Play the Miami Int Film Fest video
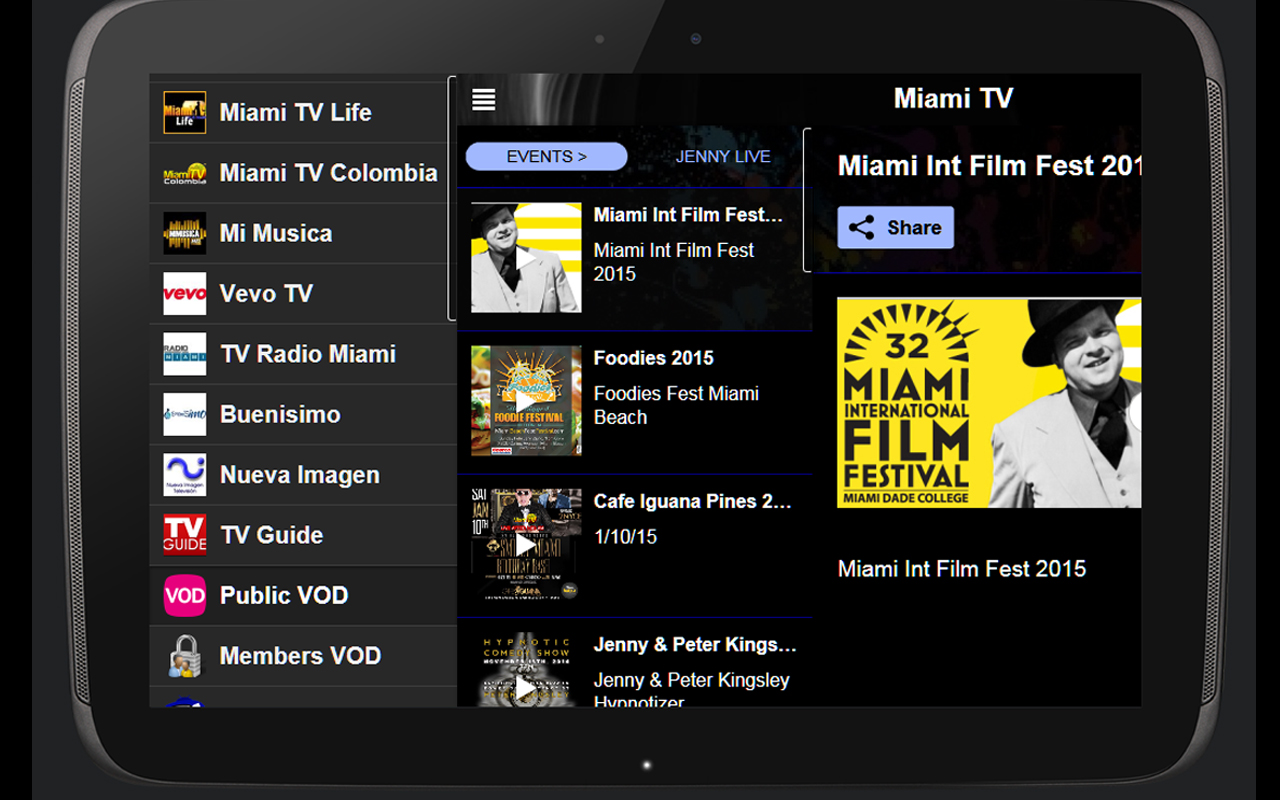This screenshot has height=800, width=1280. point(526,260)
